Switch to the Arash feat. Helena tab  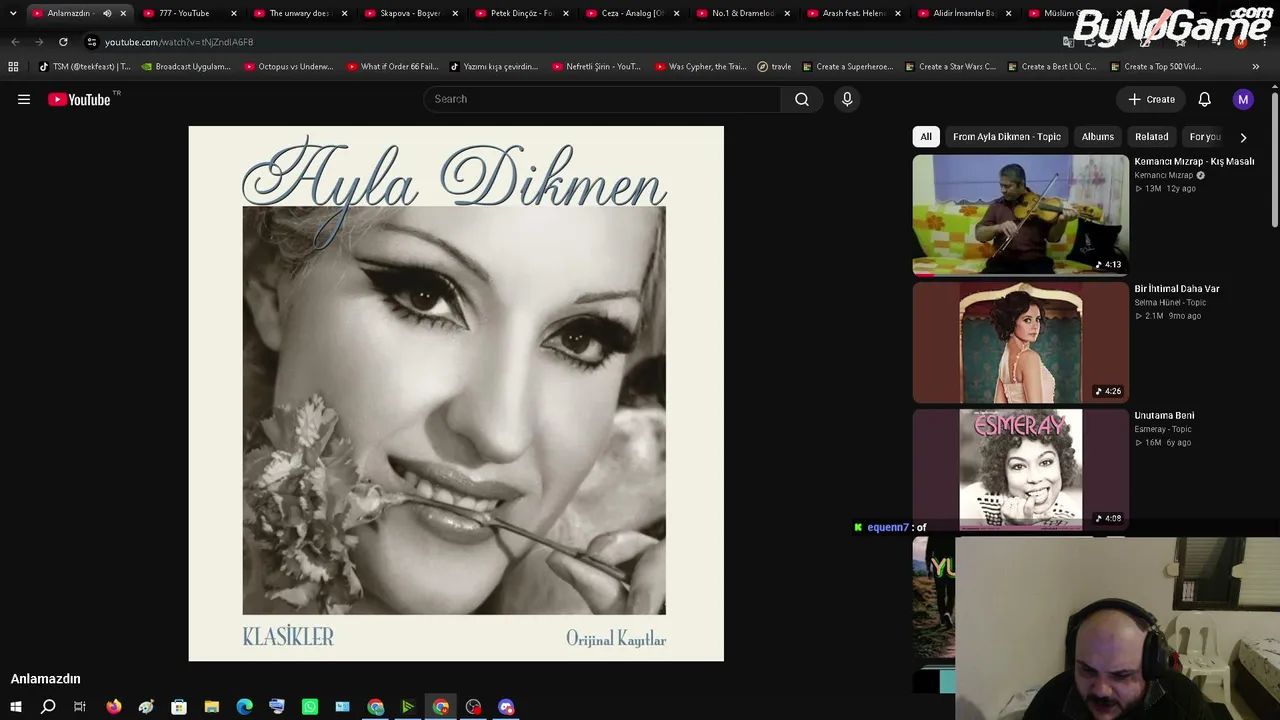pos(853,13)
